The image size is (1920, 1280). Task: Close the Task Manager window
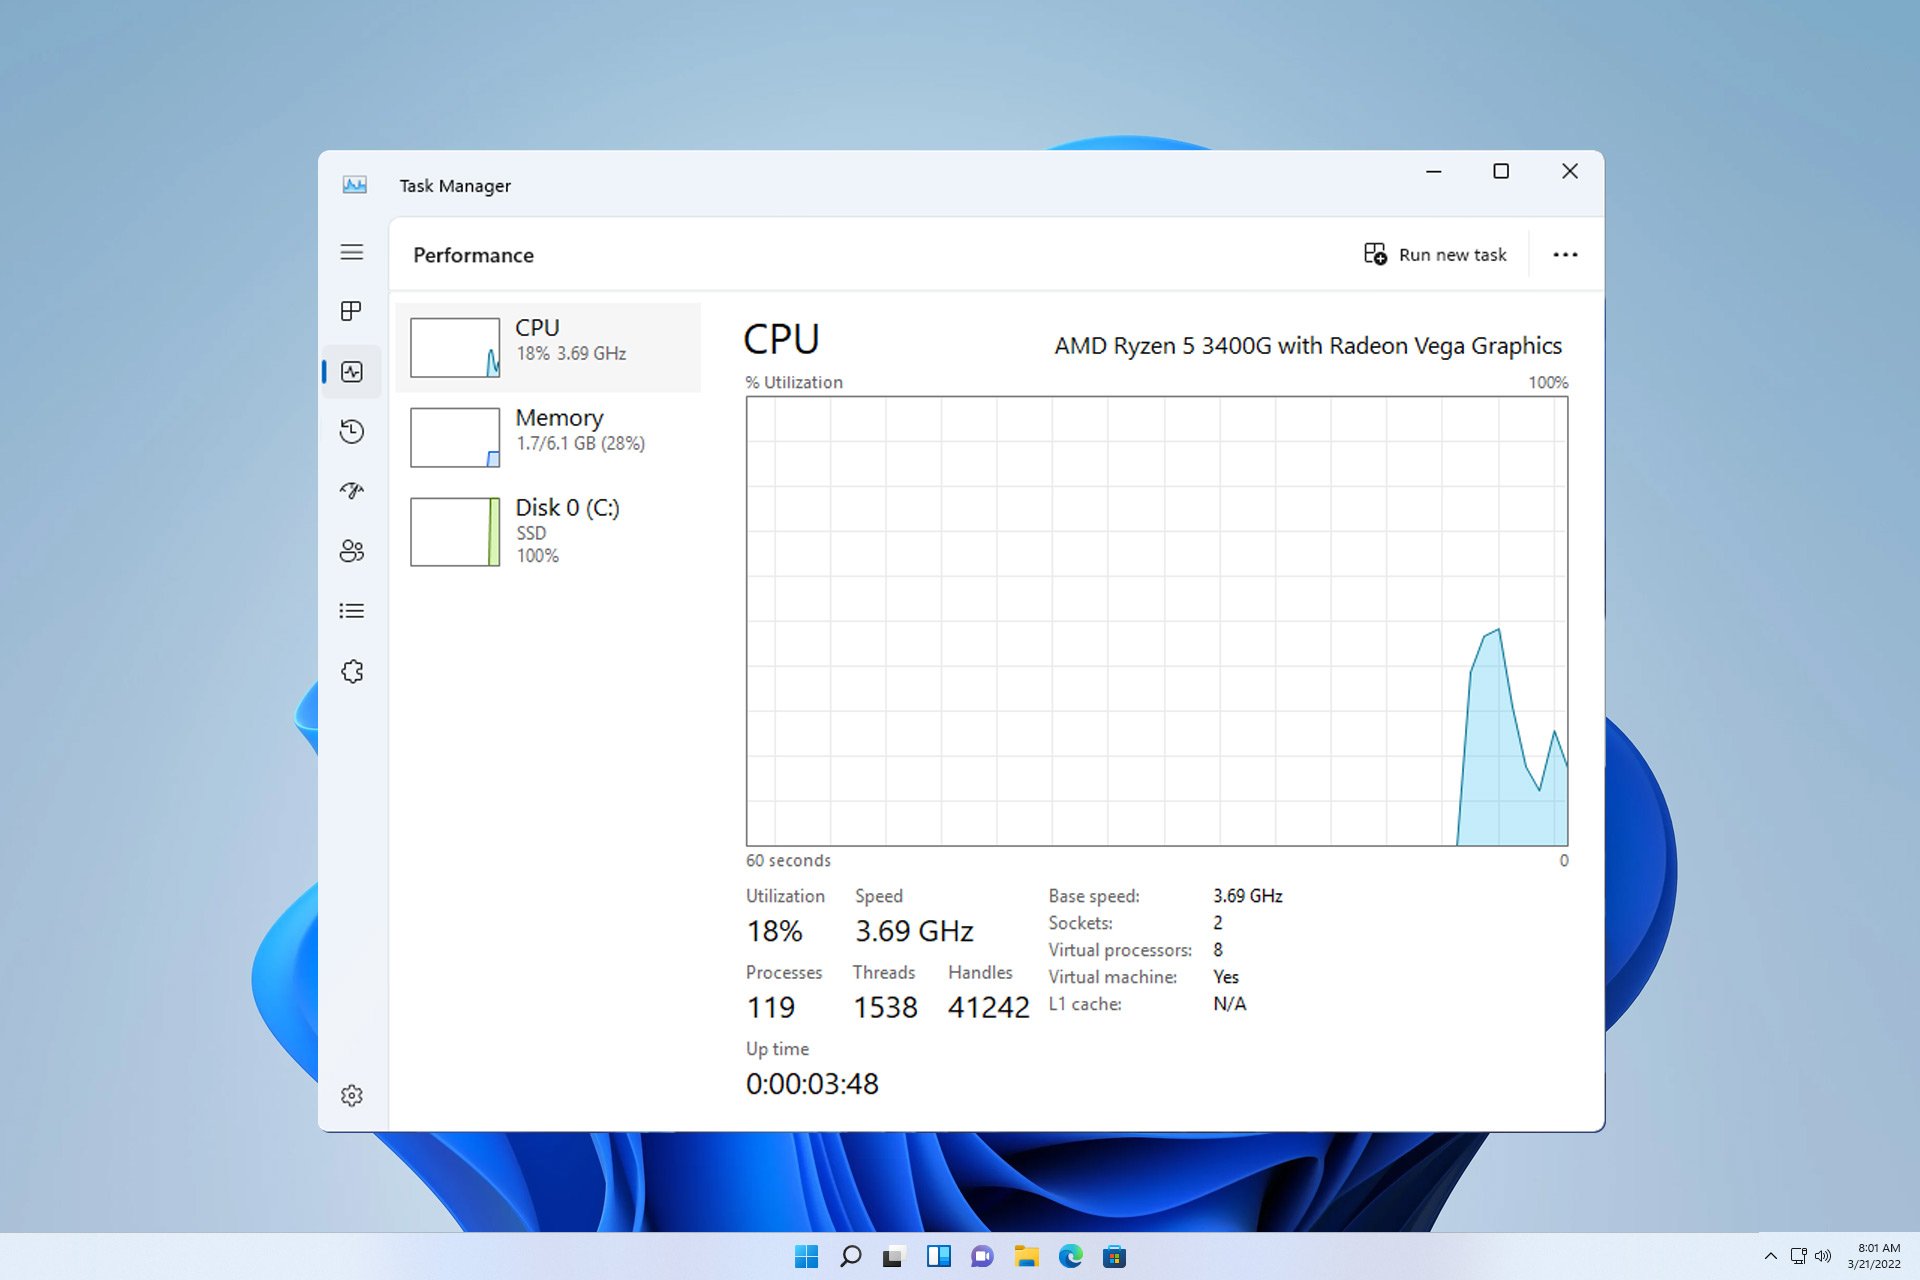[x=1570, y=171]
